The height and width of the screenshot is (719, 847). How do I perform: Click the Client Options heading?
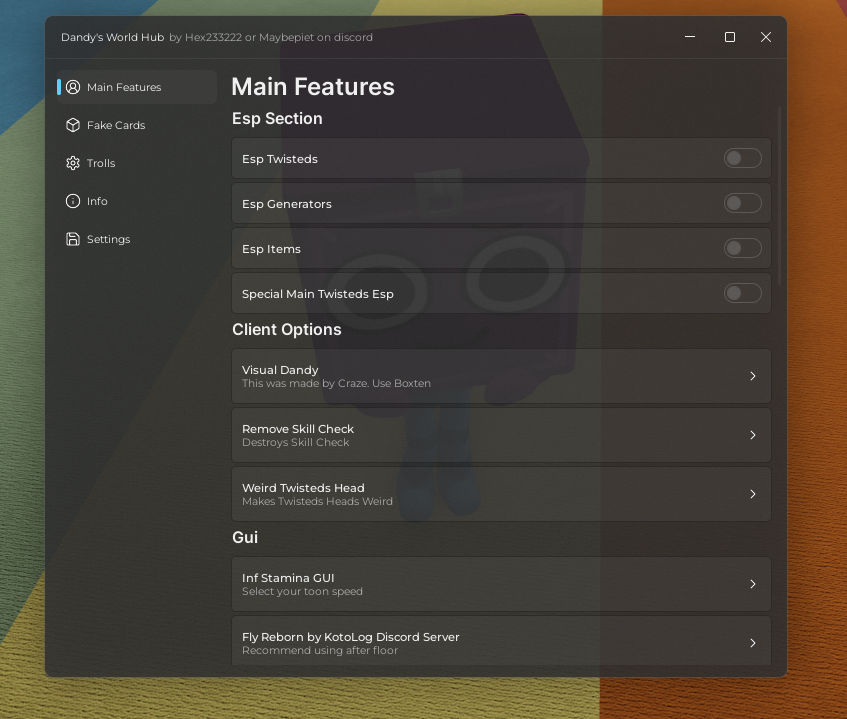[287, 330]
